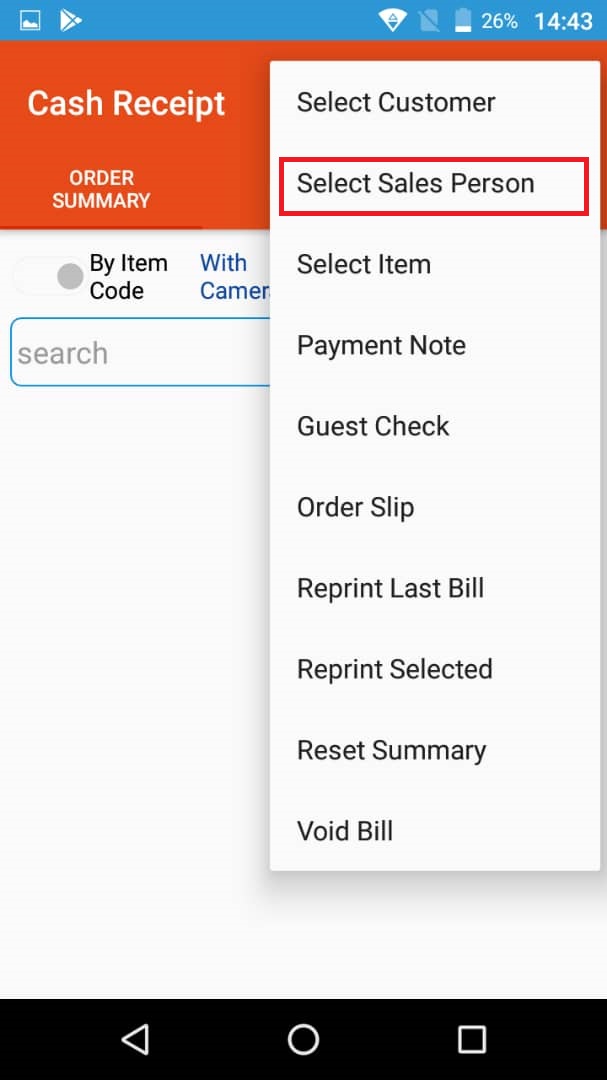Toggle the By Item Code switch
607x1080 pixels.
(49, 276)
